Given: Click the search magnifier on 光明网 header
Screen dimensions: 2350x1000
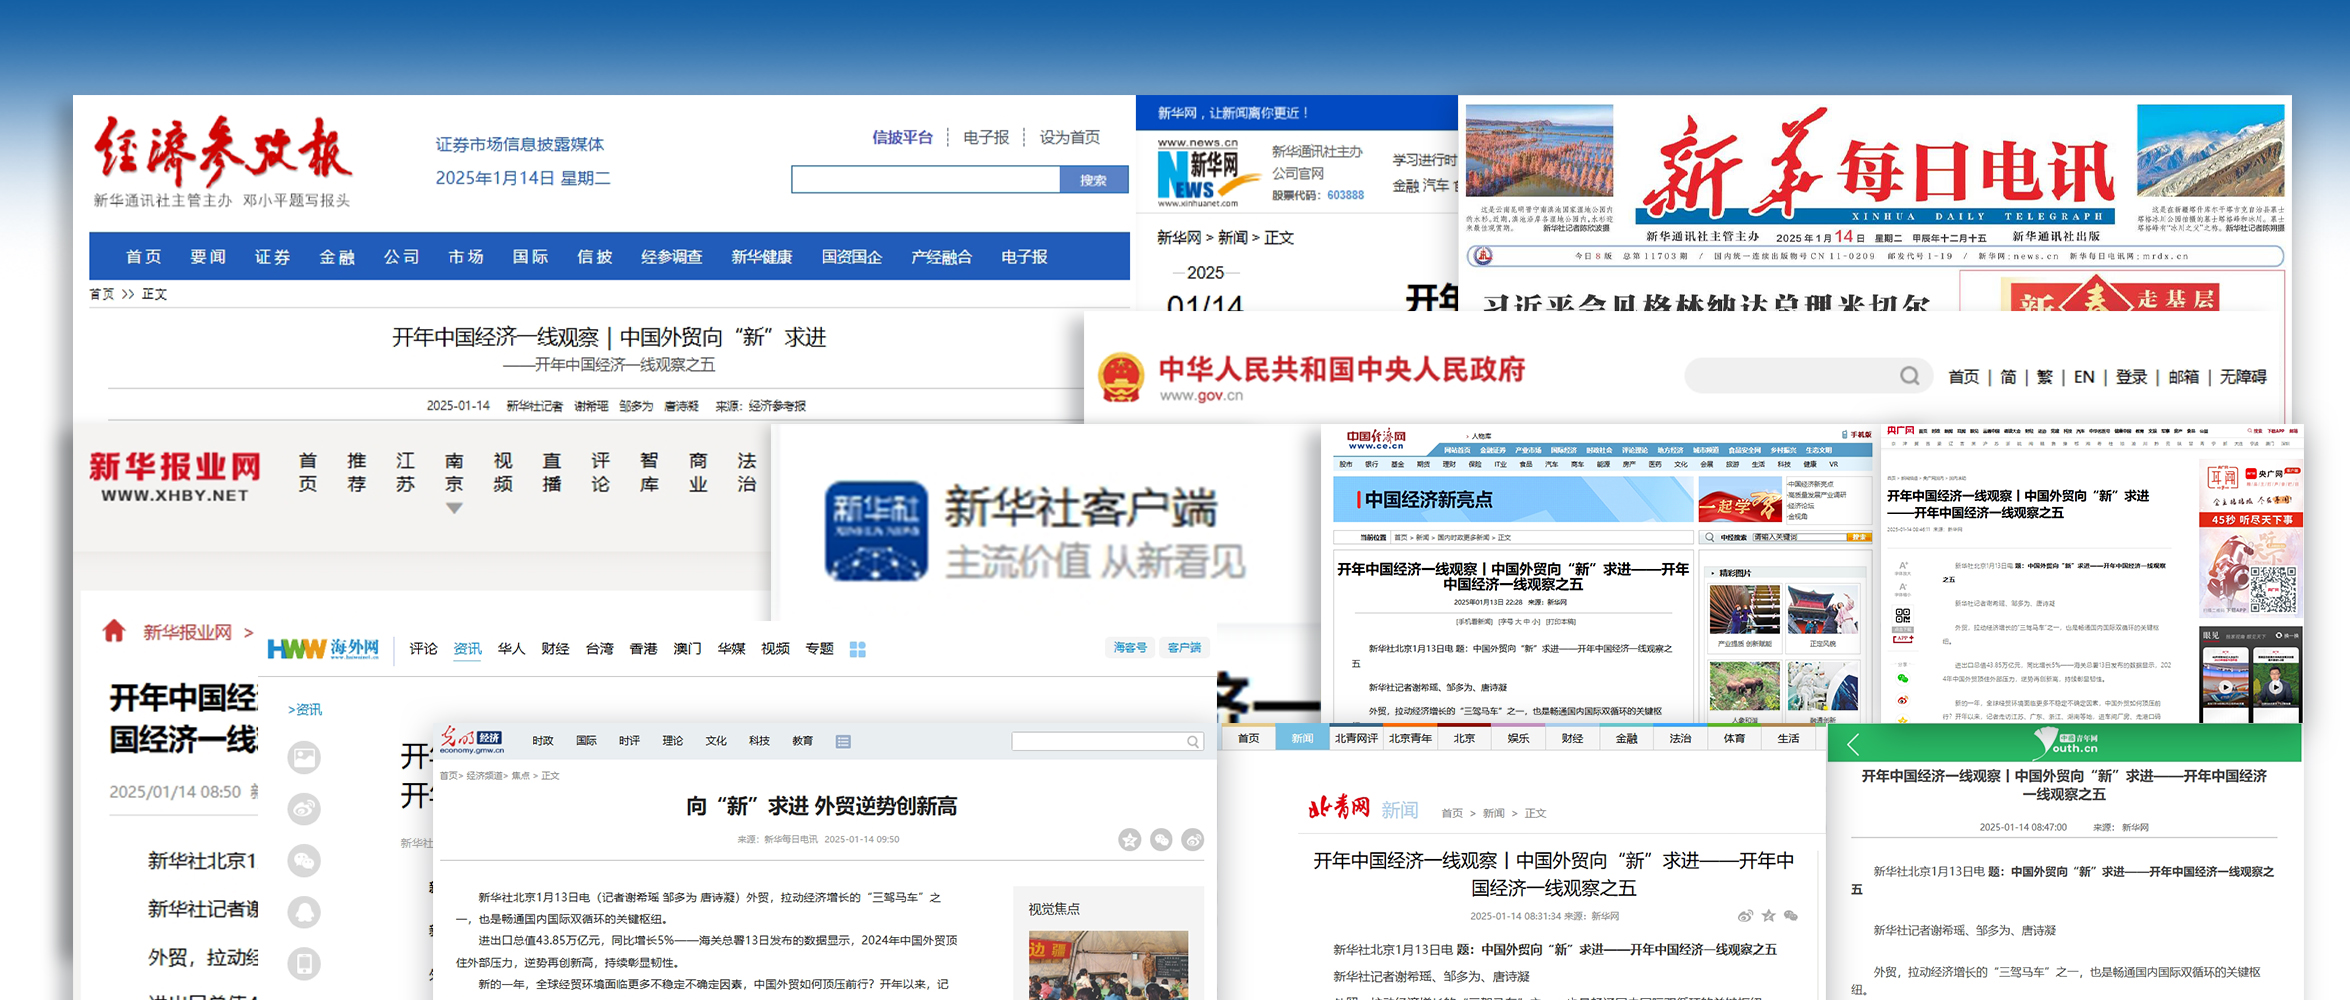Looking at the screenshot, I should [1193, 741].
